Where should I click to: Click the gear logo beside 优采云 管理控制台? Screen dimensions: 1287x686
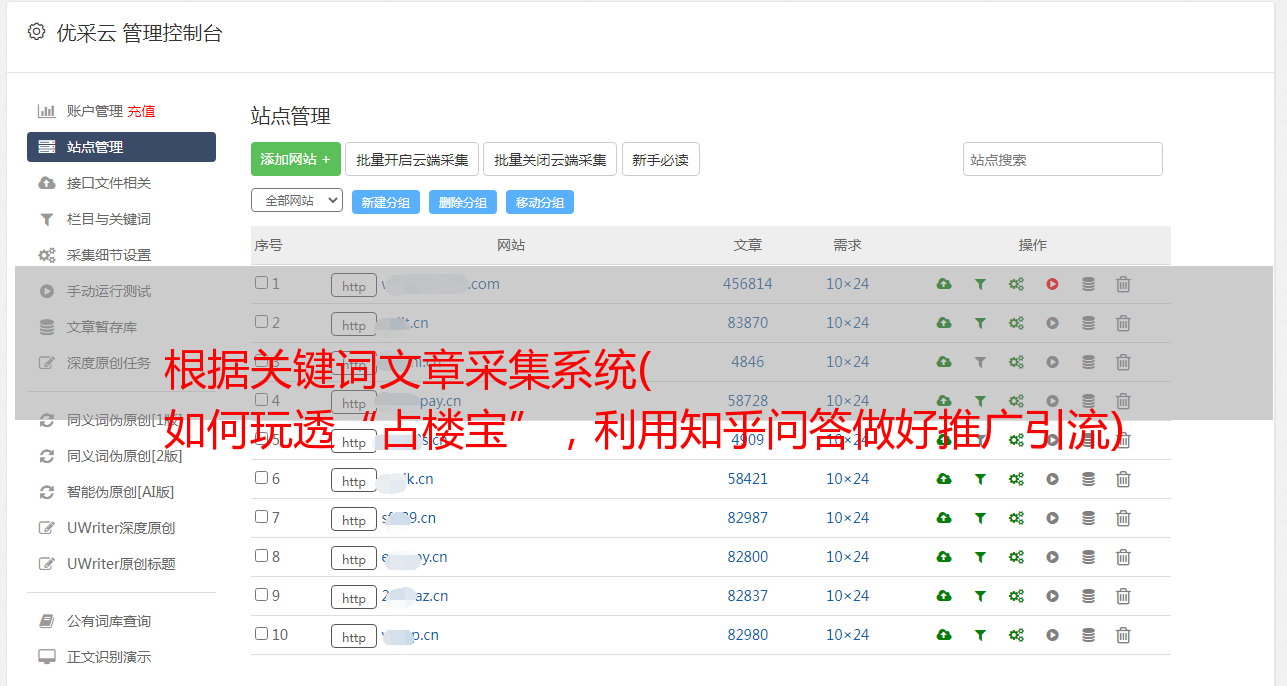tap(37, 32)
